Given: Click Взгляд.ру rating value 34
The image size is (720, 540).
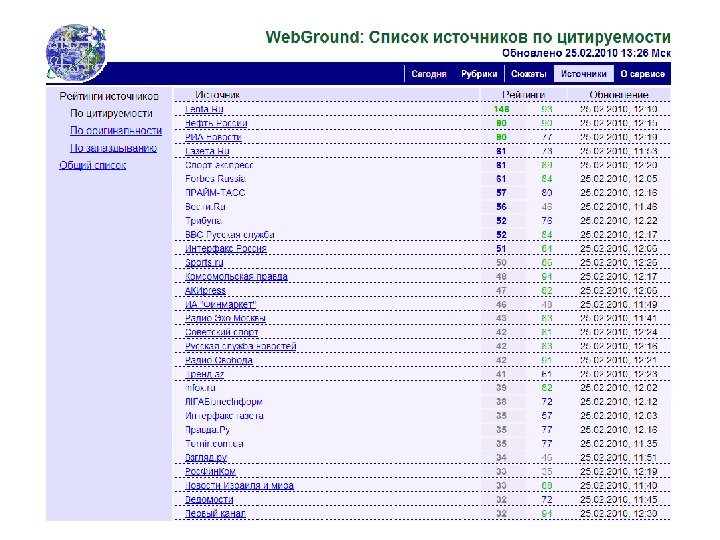Looking at the screenshot, I should point(501,458).
